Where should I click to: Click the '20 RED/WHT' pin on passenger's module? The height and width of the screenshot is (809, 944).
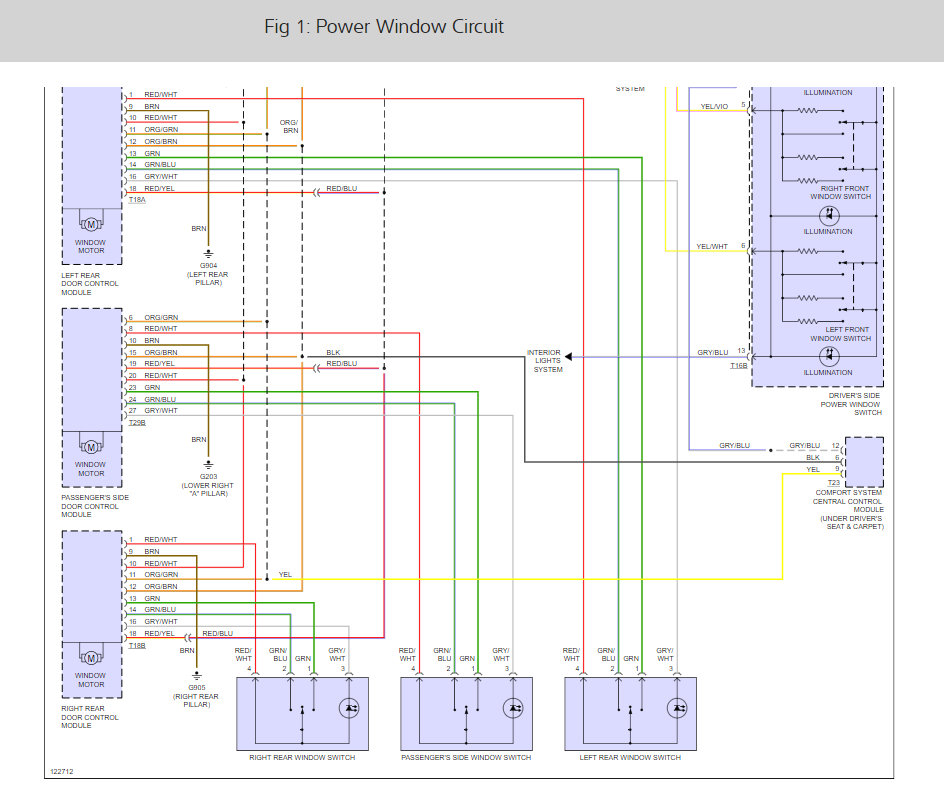pos(153,376)
